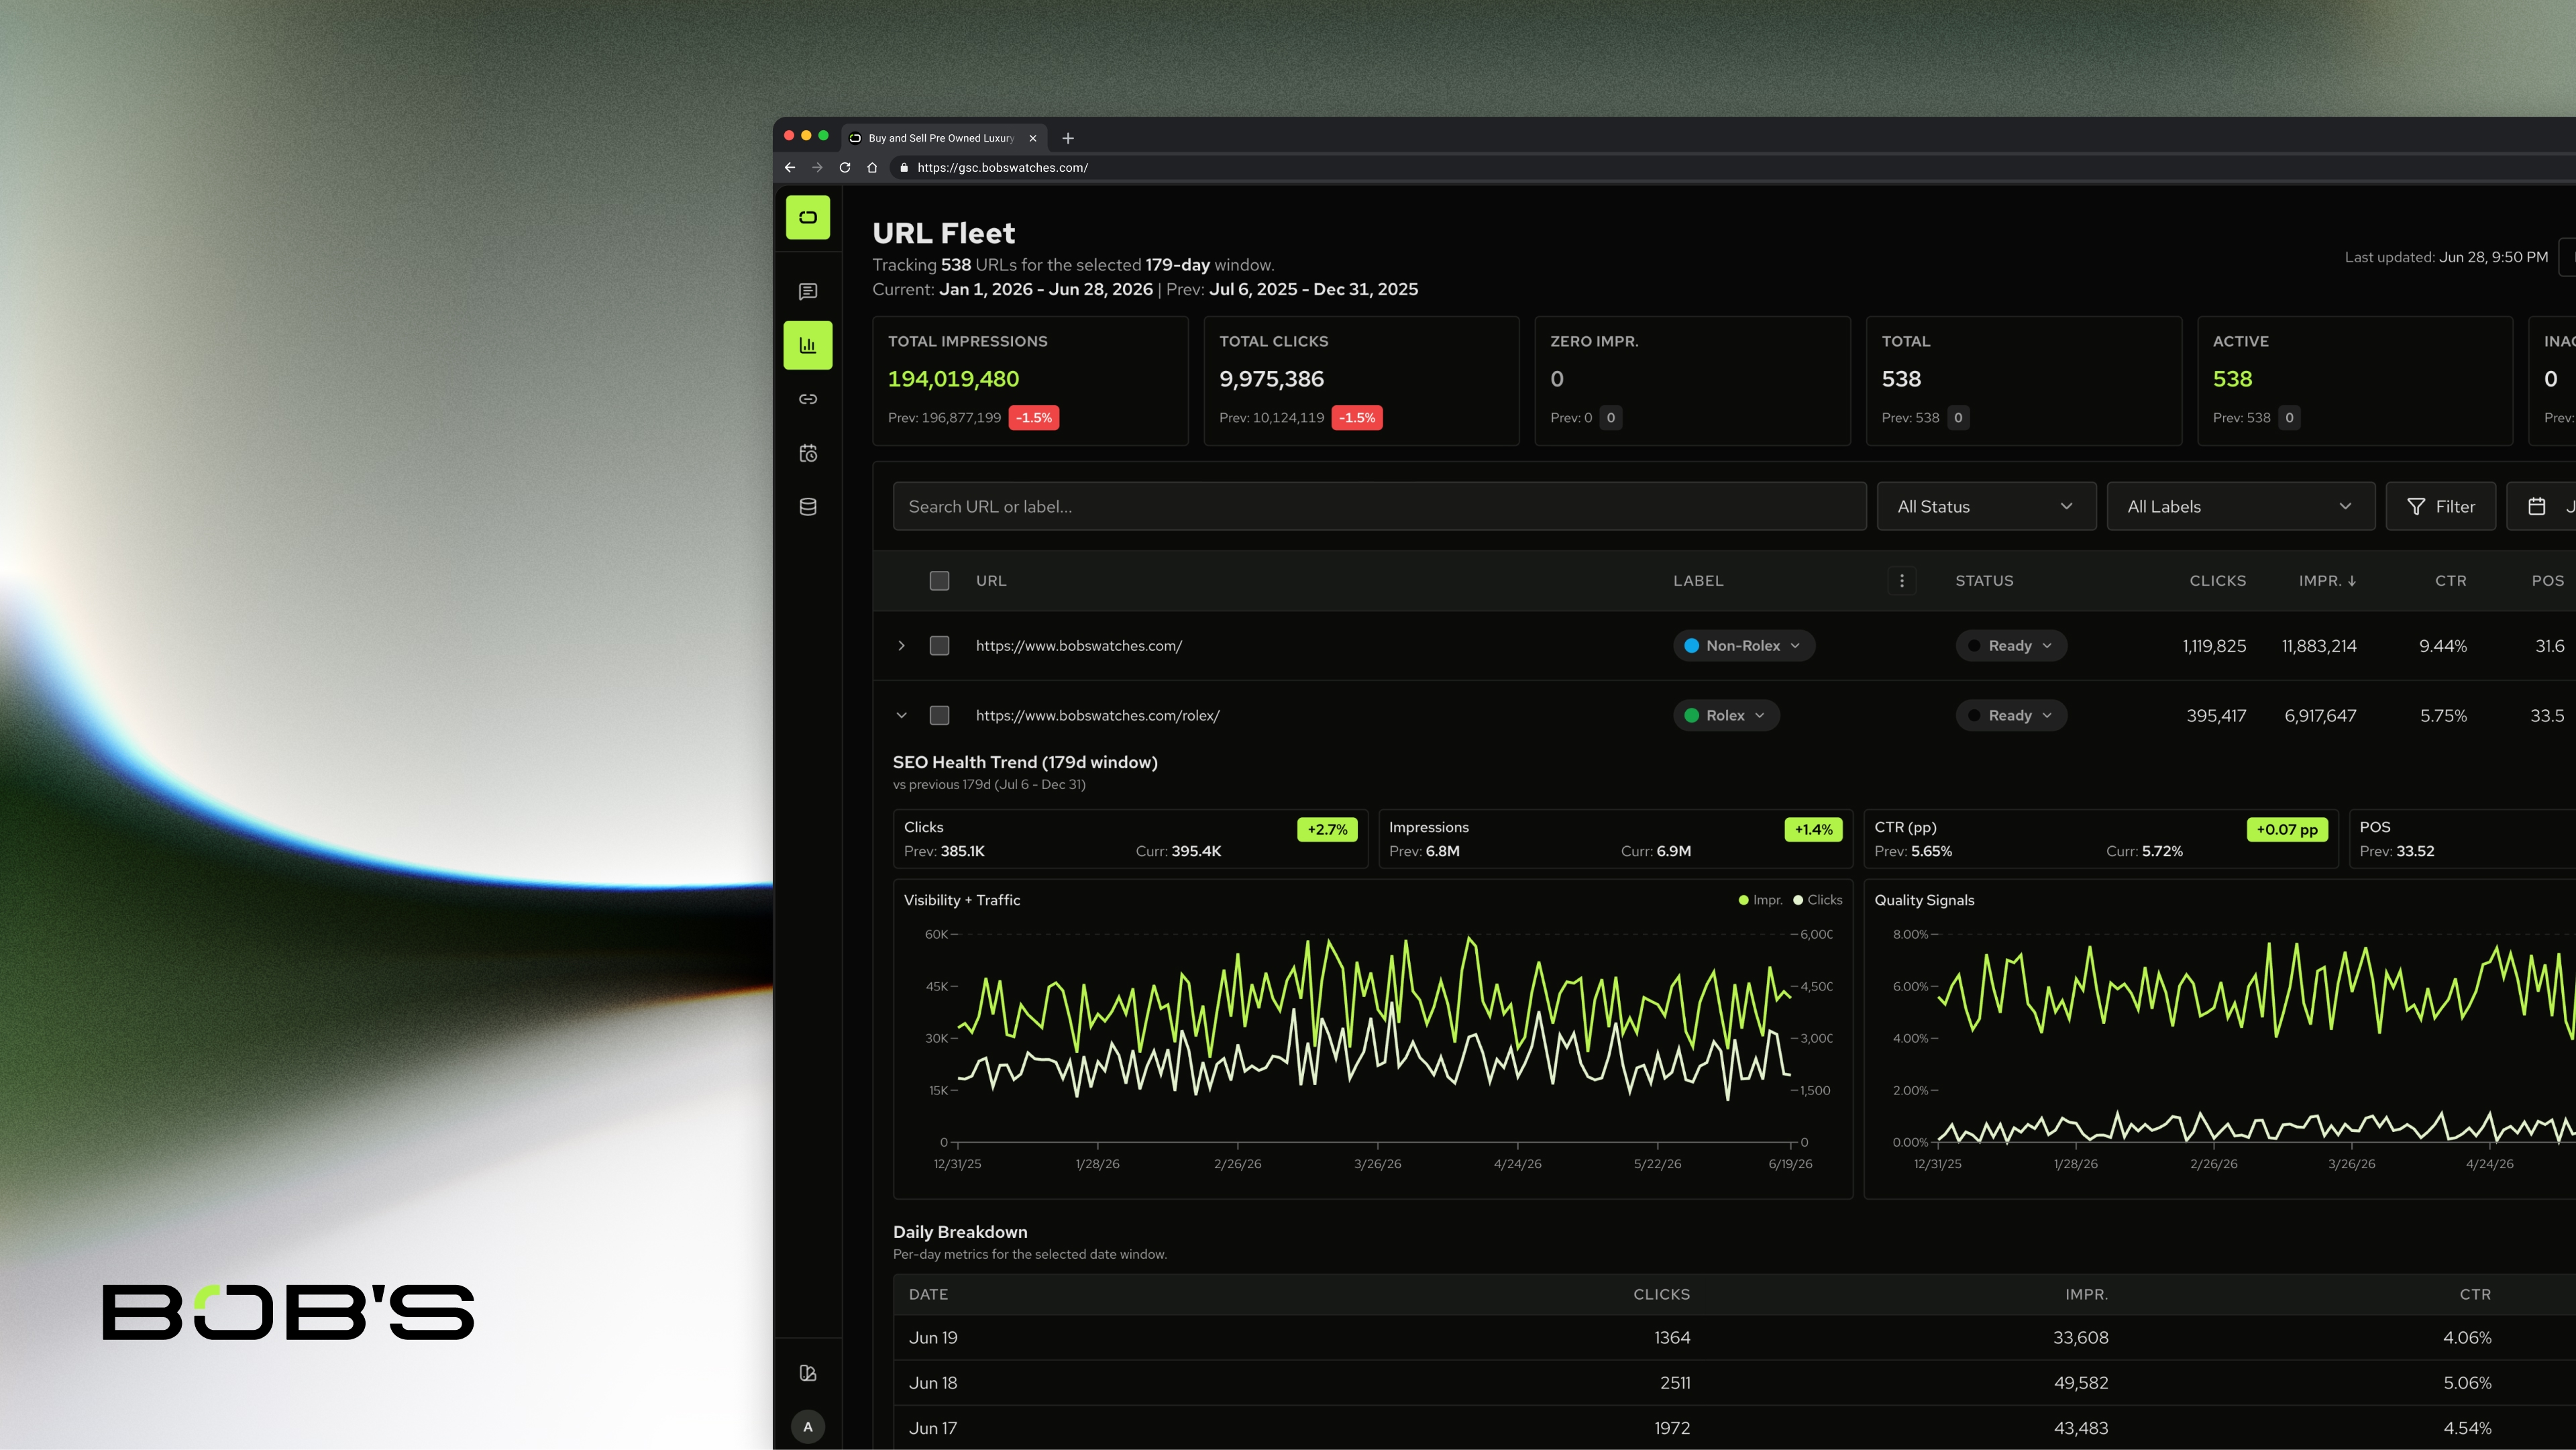The width and height of the screenshot is (2576, 1450).
Task: Expand the bobswatches.com homepage row
Action: 901,646
